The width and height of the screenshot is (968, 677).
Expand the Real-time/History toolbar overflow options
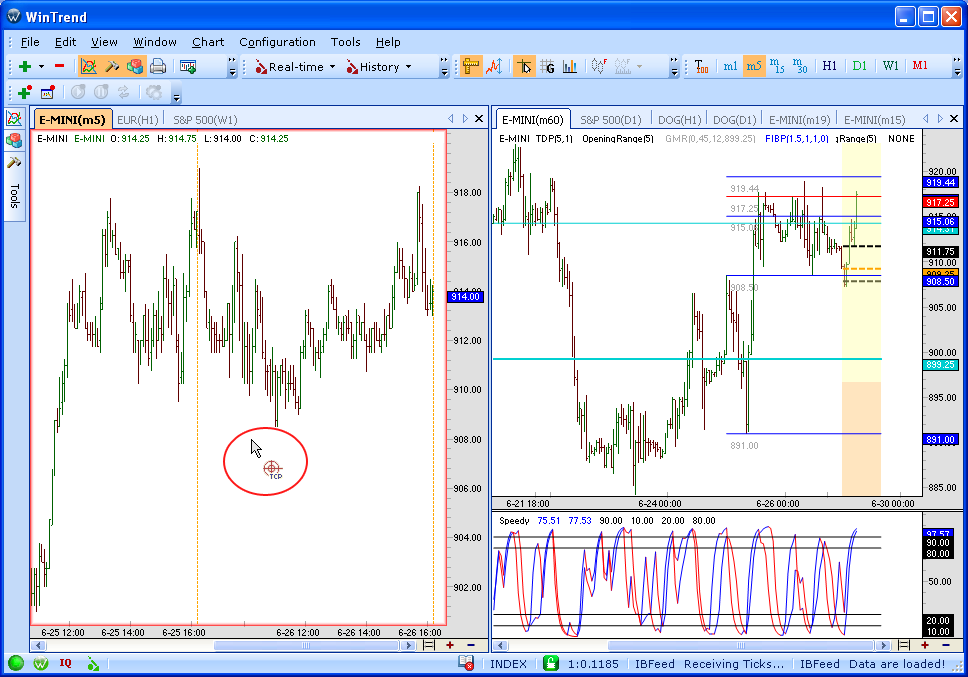point(444,67)
